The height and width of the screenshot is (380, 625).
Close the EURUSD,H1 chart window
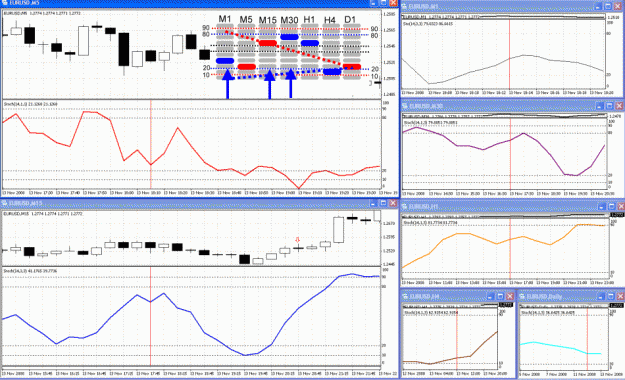tap(621, 207)
